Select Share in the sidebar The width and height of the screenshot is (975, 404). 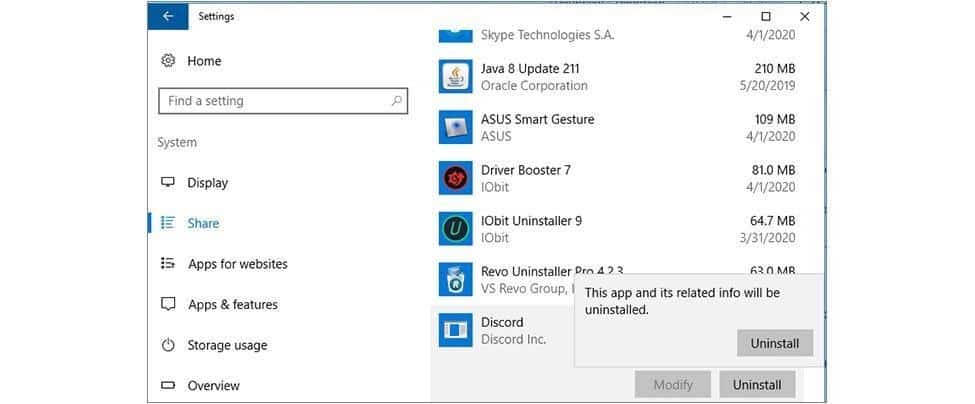pos(203,223)
